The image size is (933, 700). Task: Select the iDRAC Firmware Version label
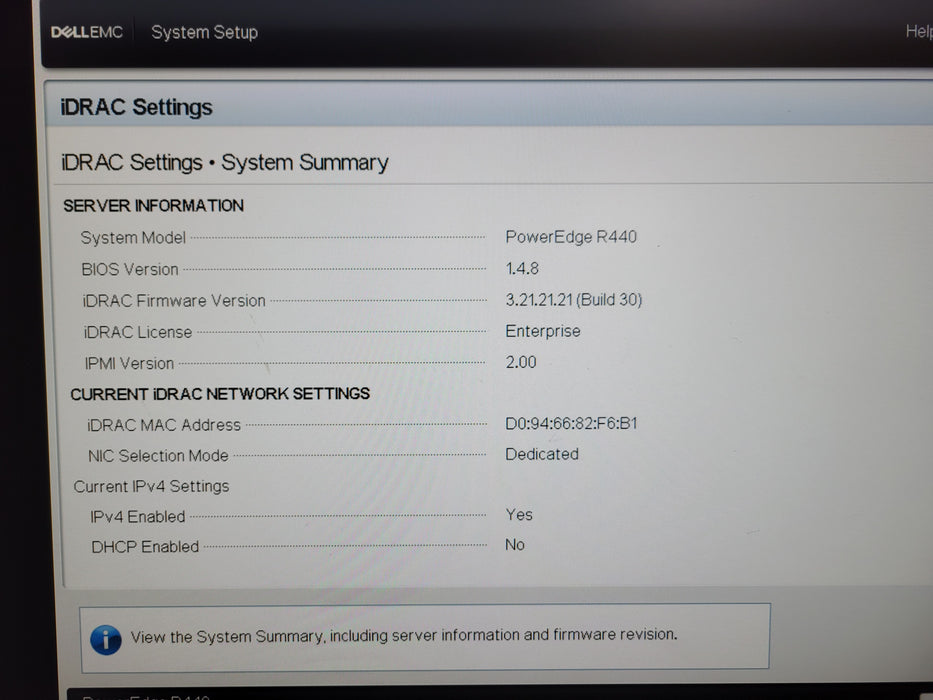click(174, 301)
